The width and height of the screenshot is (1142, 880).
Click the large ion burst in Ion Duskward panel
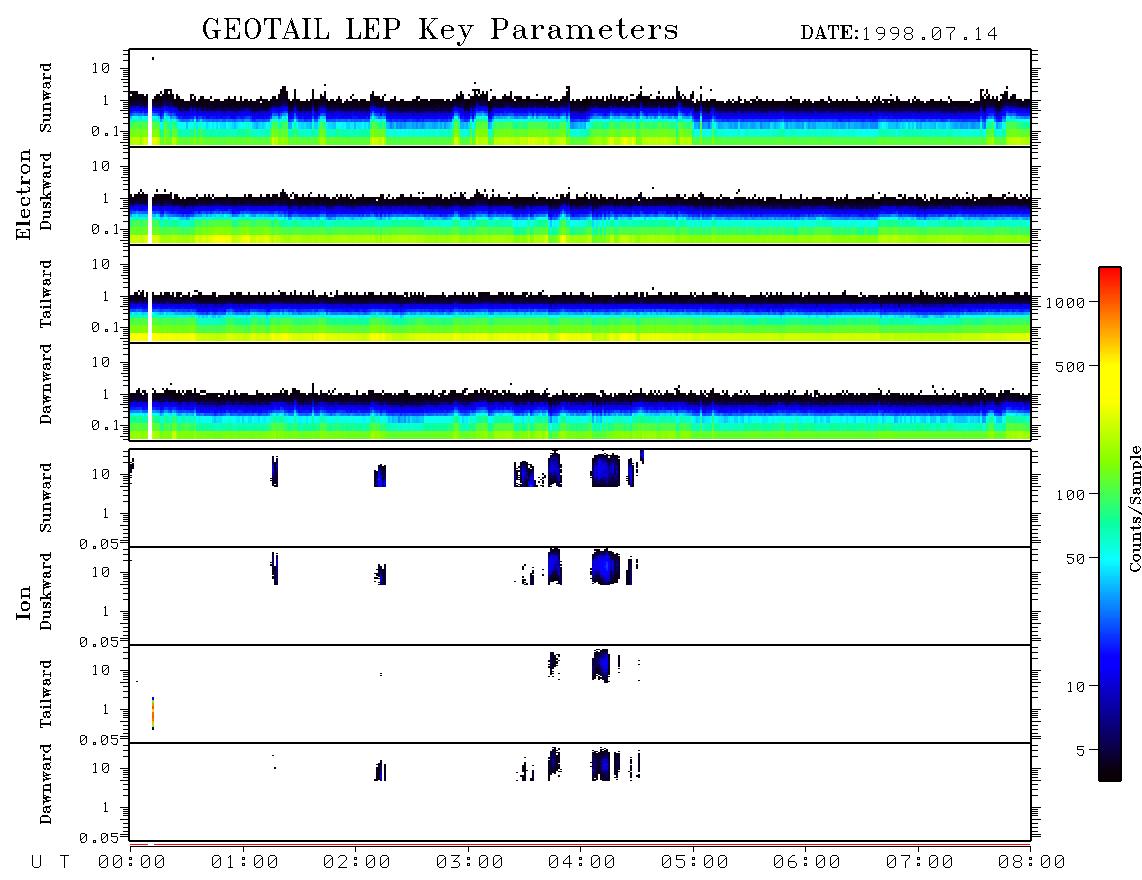click(605, 567)
